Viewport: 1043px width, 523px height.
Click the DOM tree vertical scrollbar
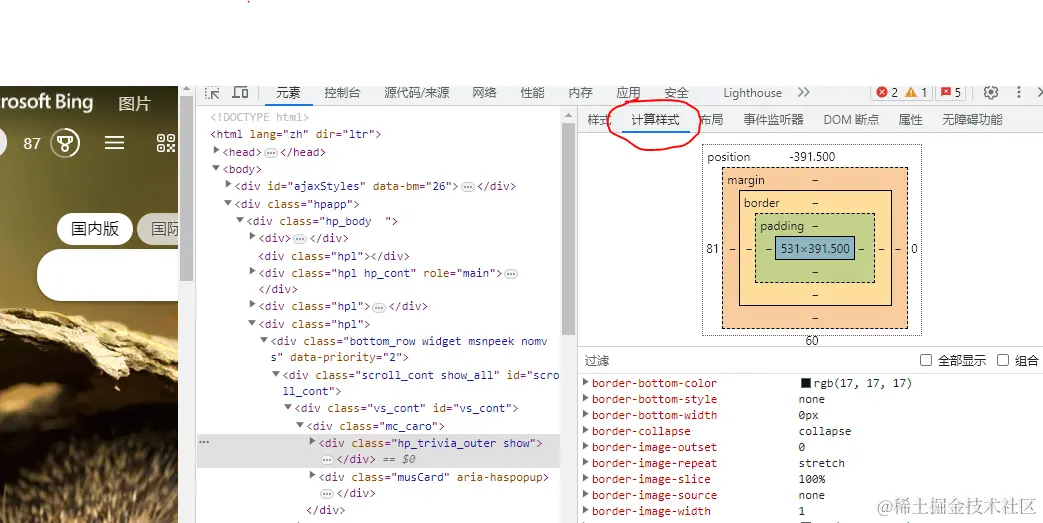click(x=568, y=230)
